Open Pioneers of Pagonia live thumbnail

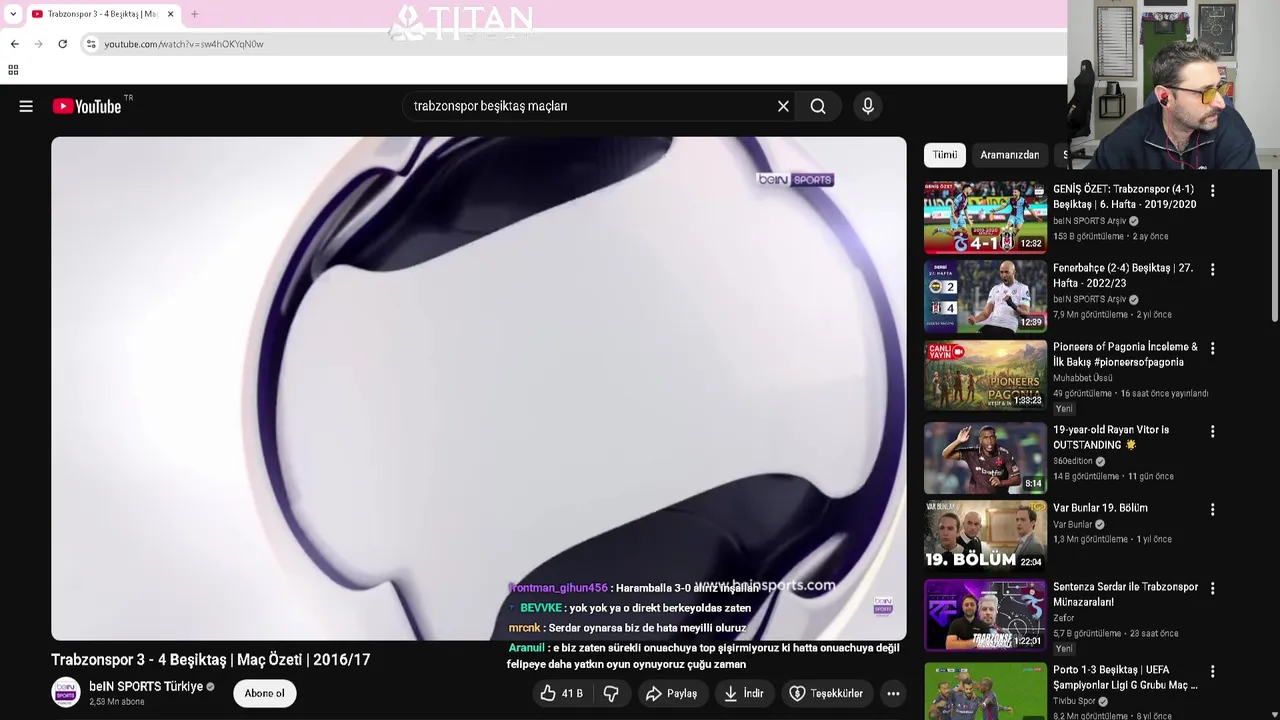pyautogui.click(x=985, y=376)
